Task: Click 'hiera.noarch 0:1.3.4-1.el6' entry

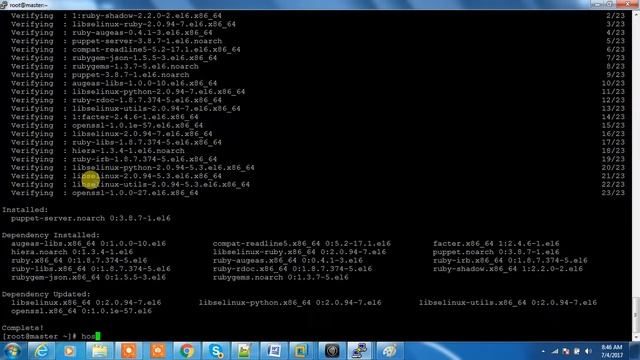Action: (x=72, y=252)
